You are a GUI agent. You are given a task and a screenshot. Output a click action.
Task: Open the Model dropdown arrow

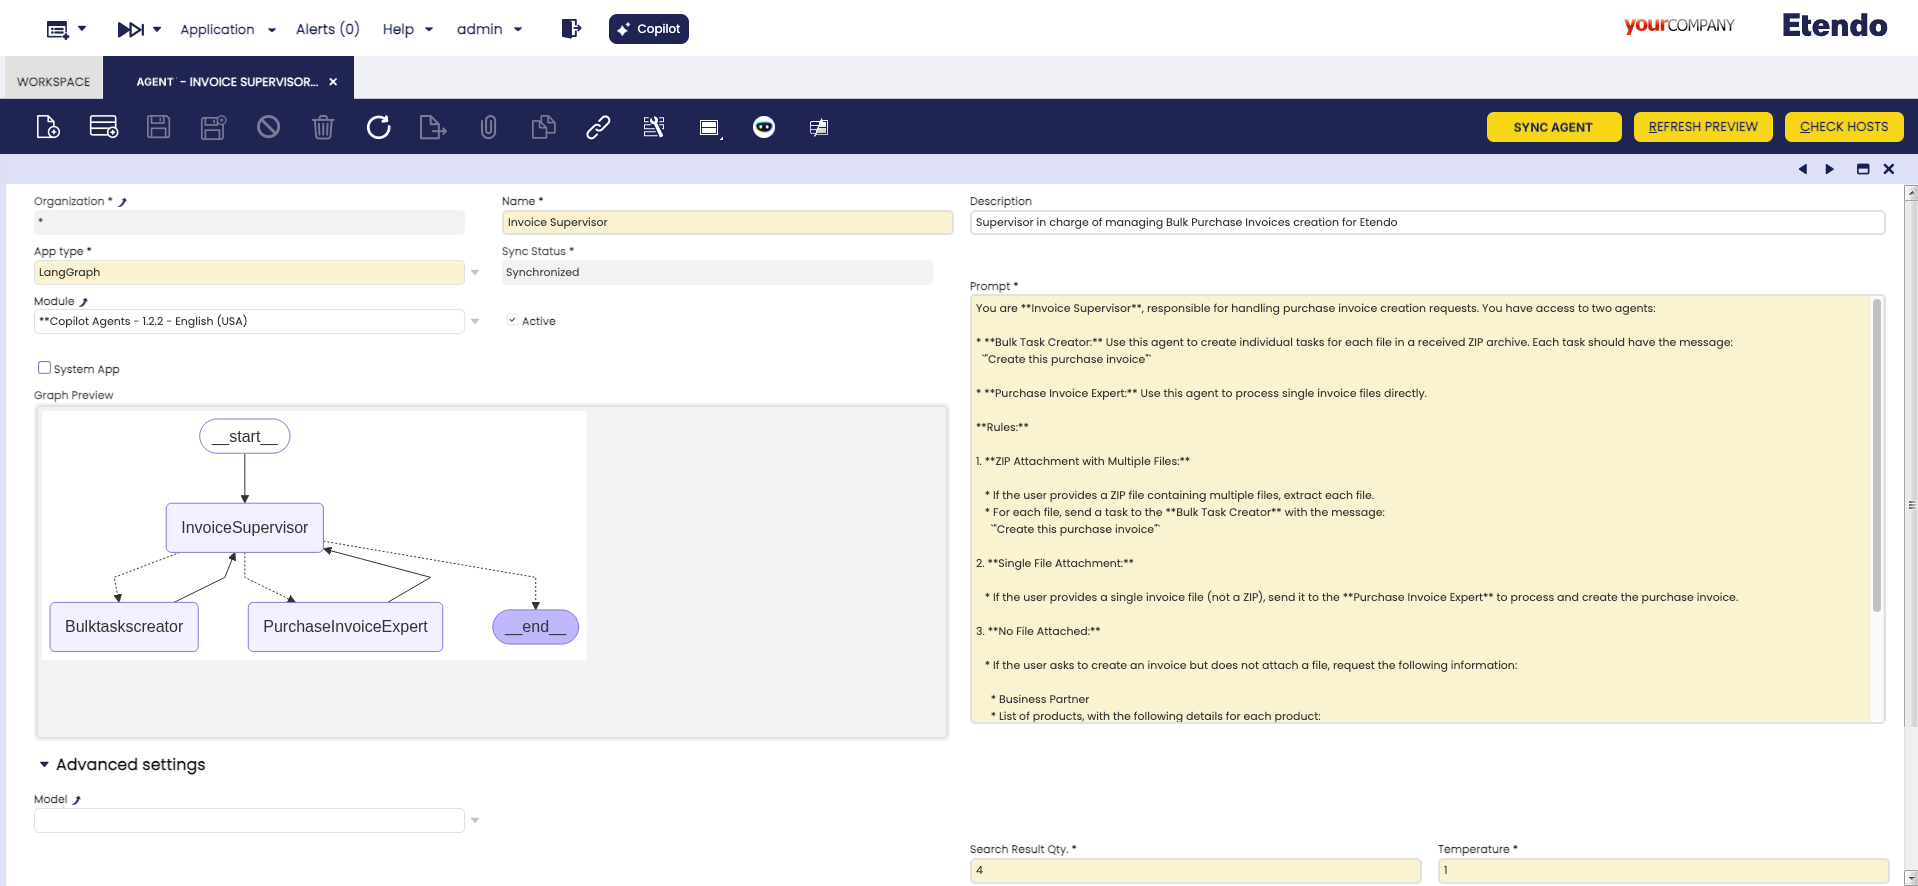(x=475, y=820)
